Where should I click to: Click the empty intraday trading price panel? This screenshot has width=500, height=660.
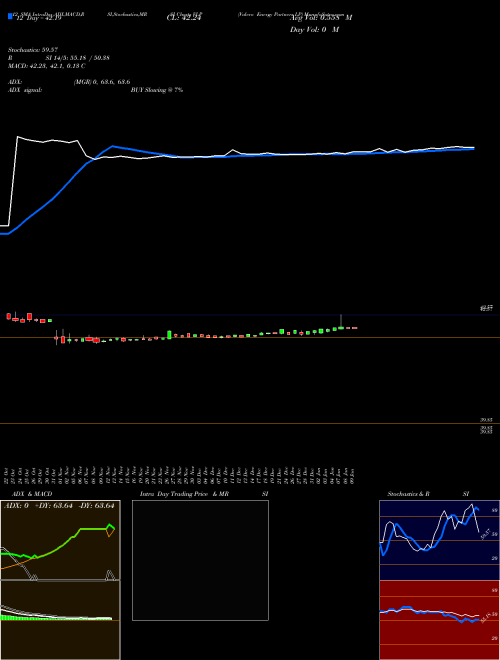point(200,560)
